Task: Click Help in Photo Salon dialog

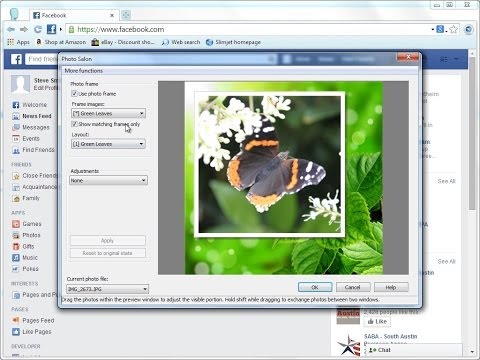Action: (x=391, y=287)
